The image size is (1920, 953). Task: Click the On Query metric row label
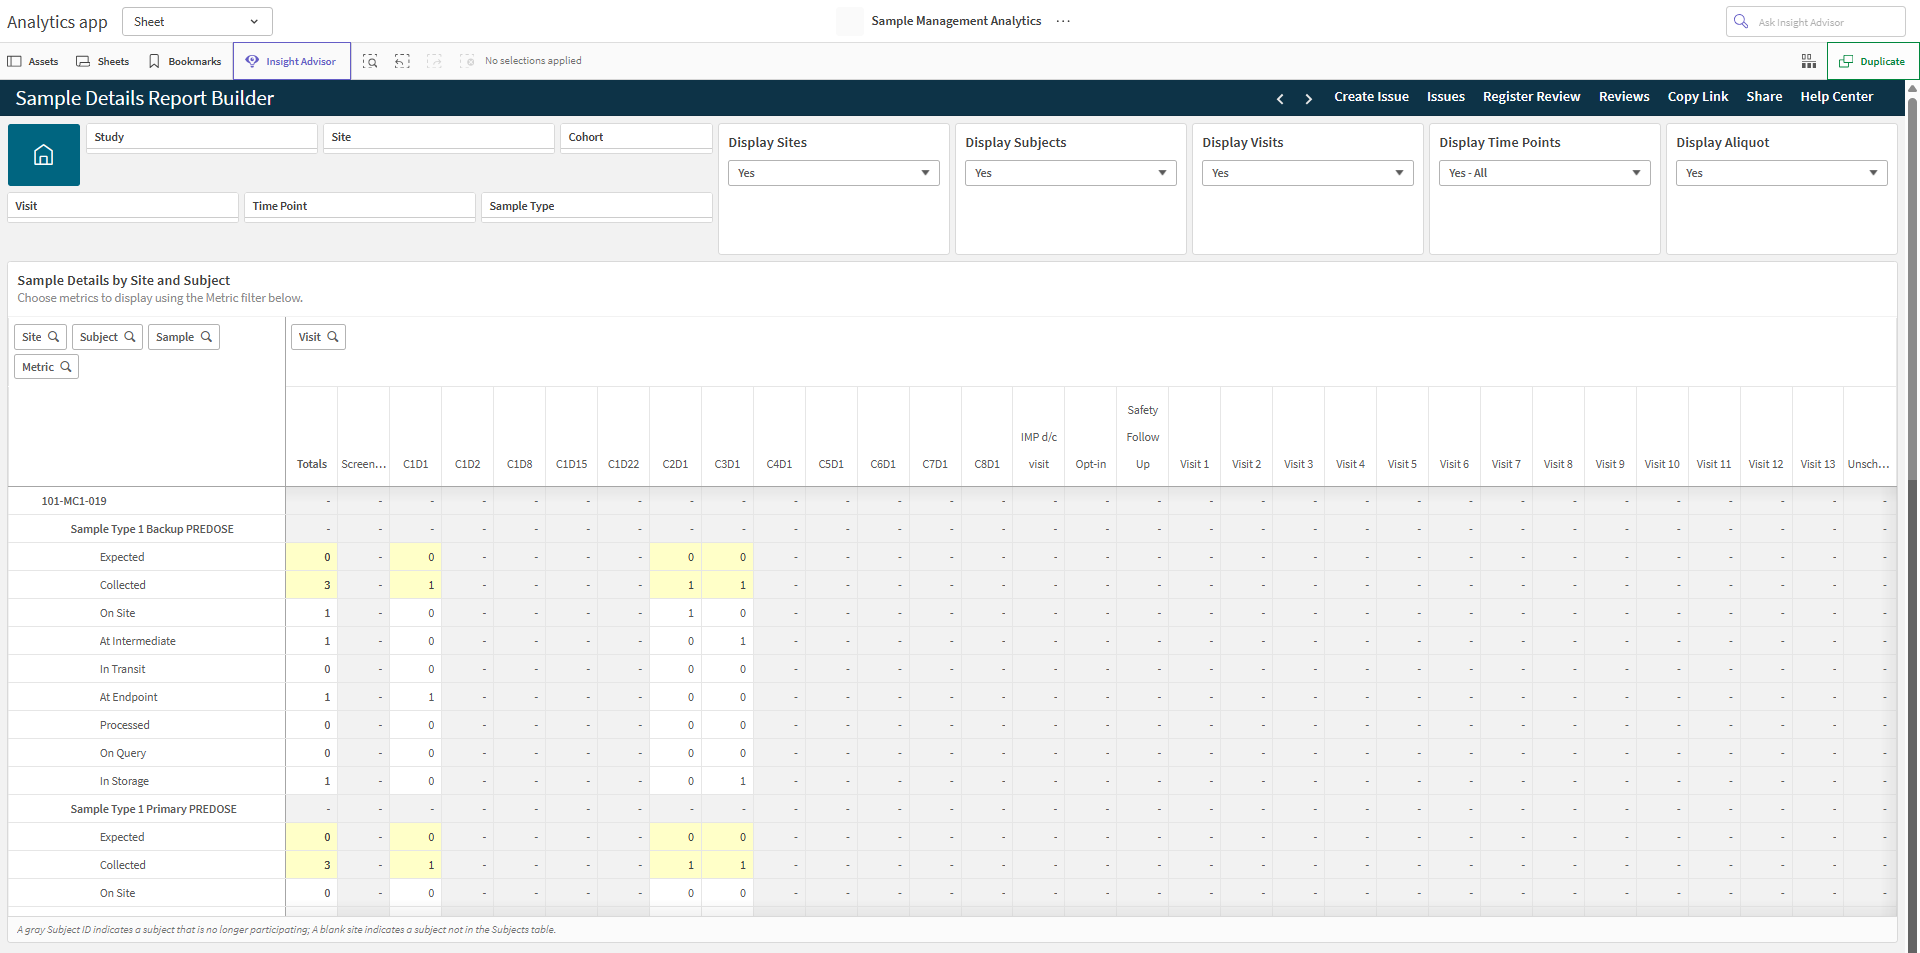tap(123, 753)
